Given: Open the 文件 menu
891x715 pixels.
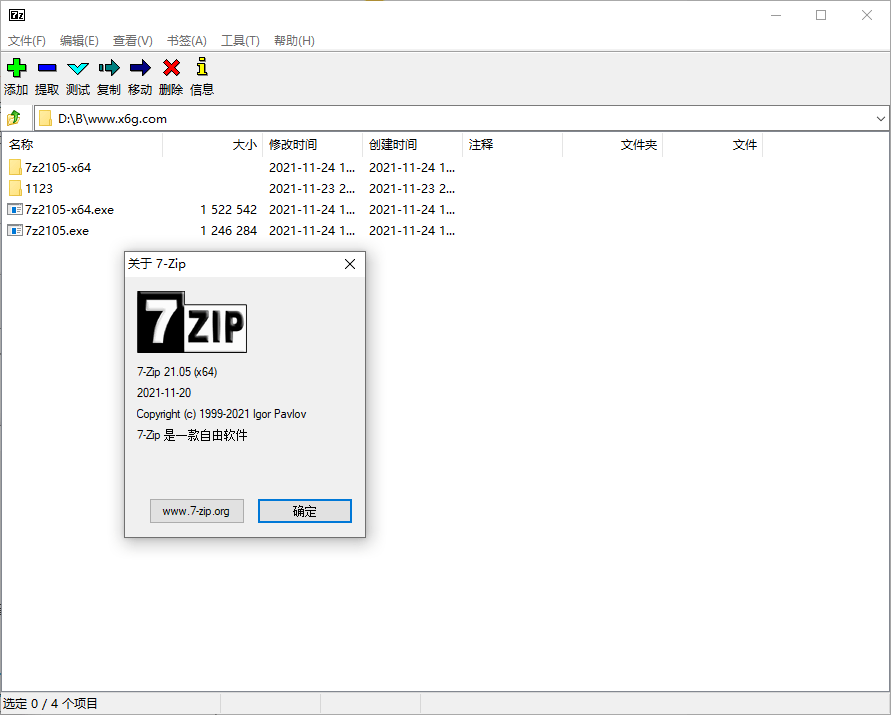Looking at the screenshot, I should 26,40.
